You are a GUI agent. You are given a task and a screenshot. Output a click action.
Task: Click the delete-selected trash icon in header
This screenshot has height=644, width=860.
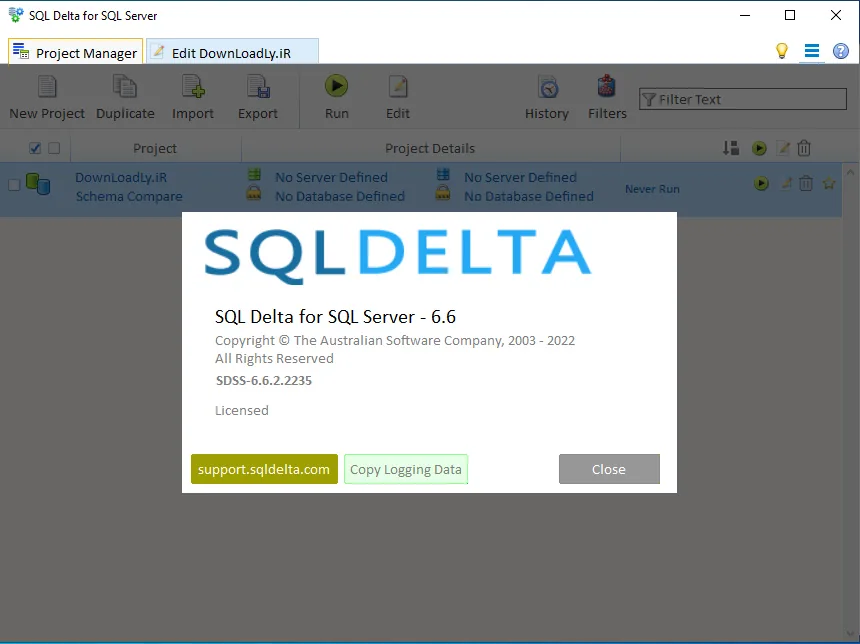pos(804,148)
